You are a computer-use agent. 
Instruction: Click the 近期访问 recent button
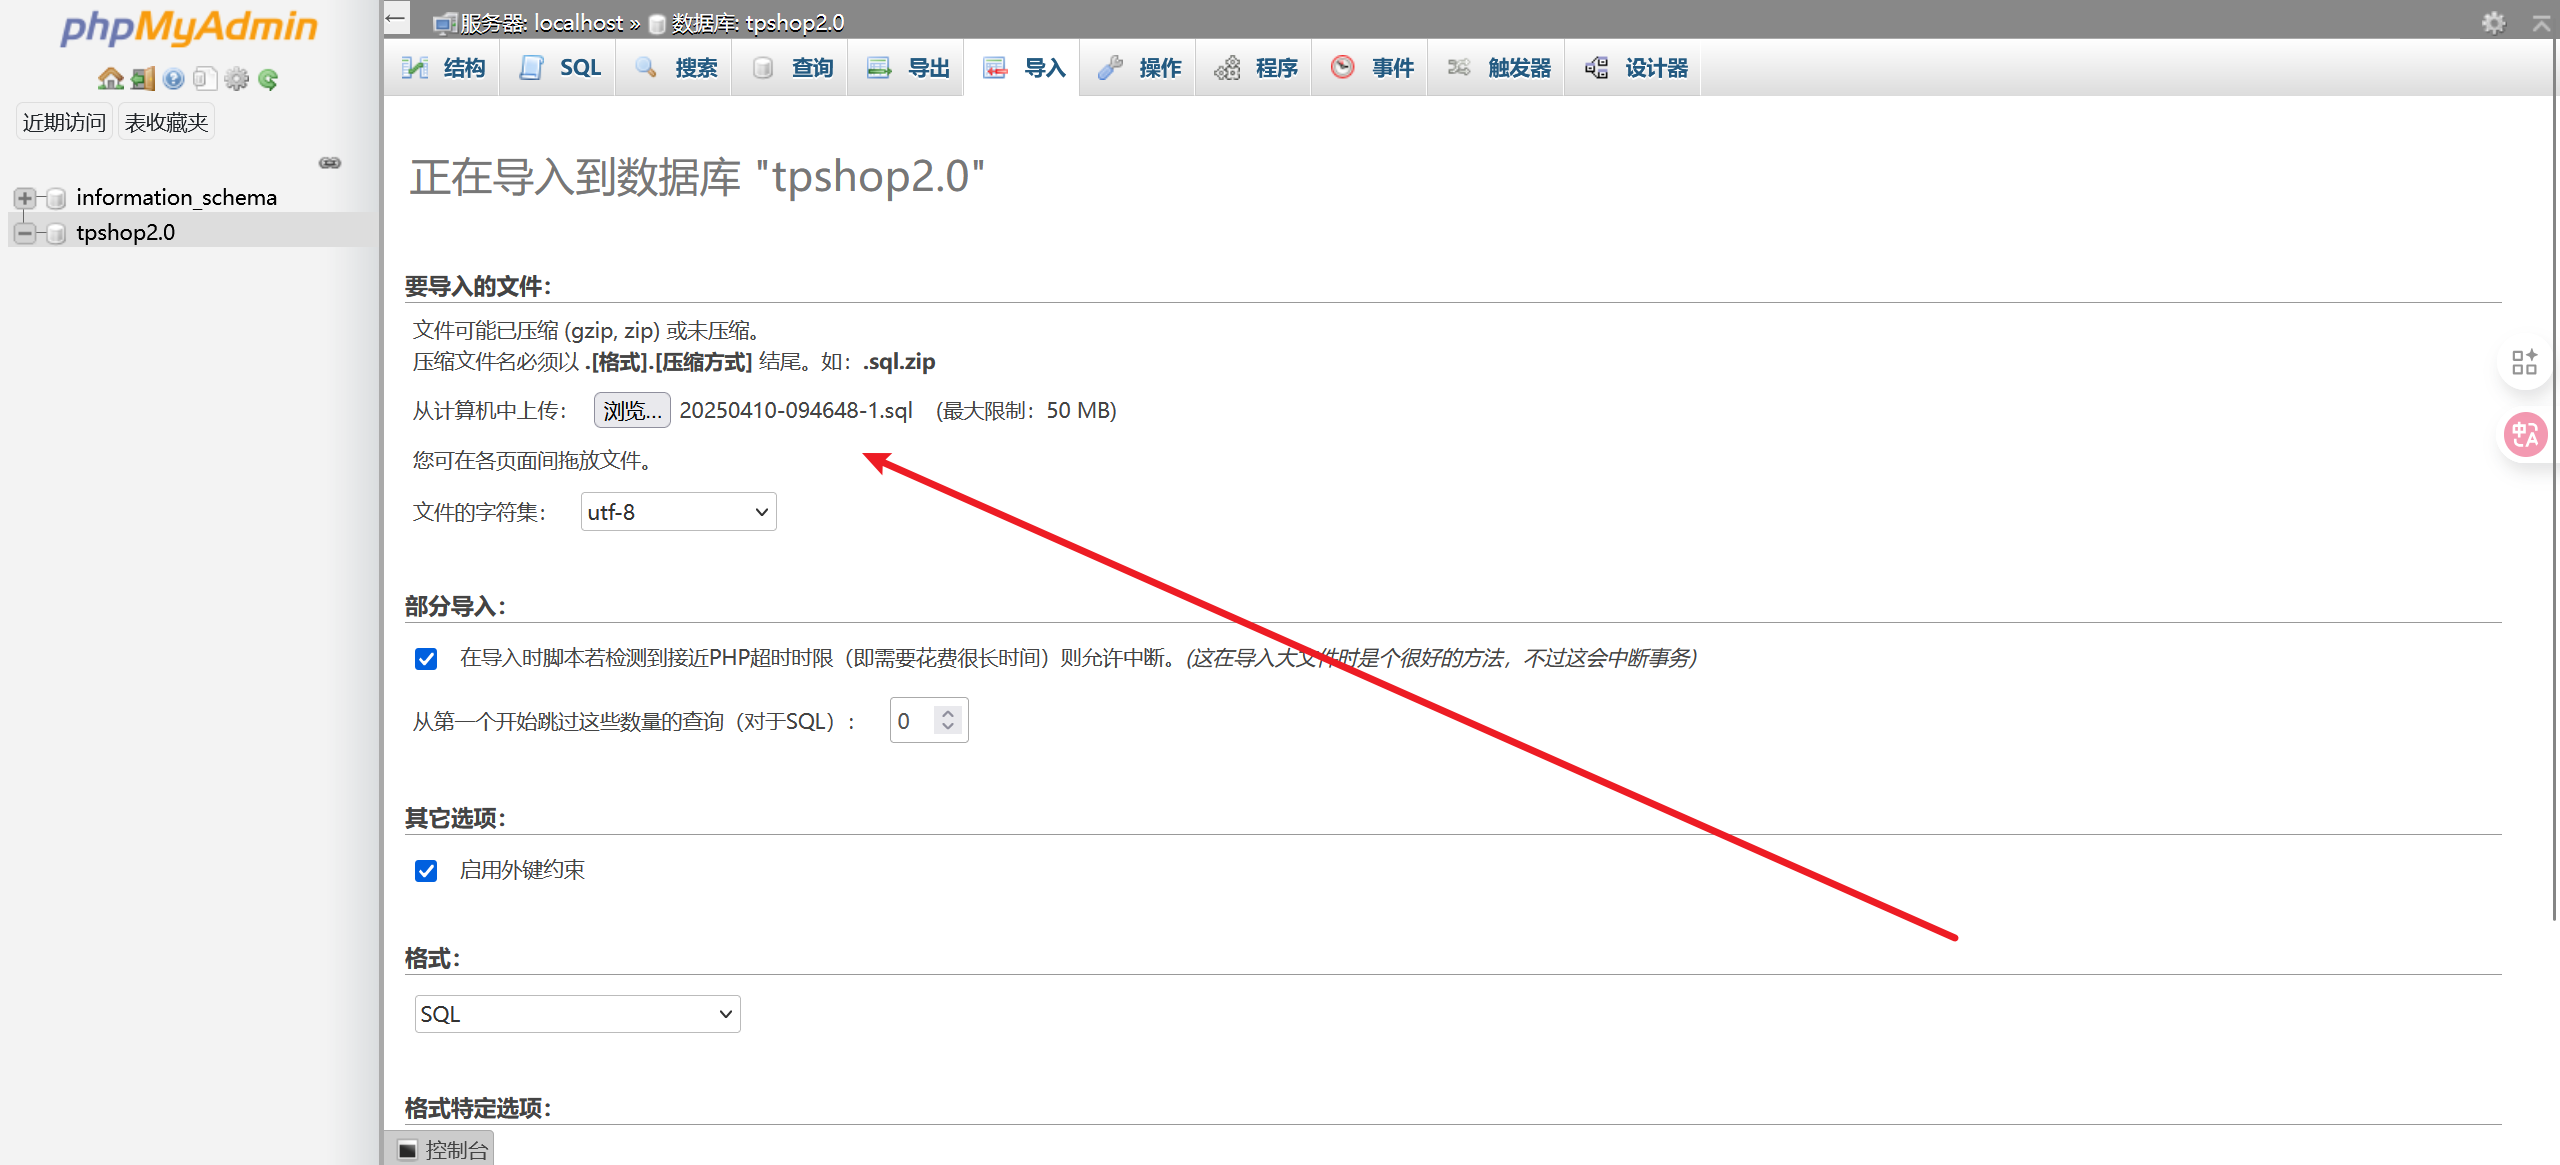click(x=64, y=123)
